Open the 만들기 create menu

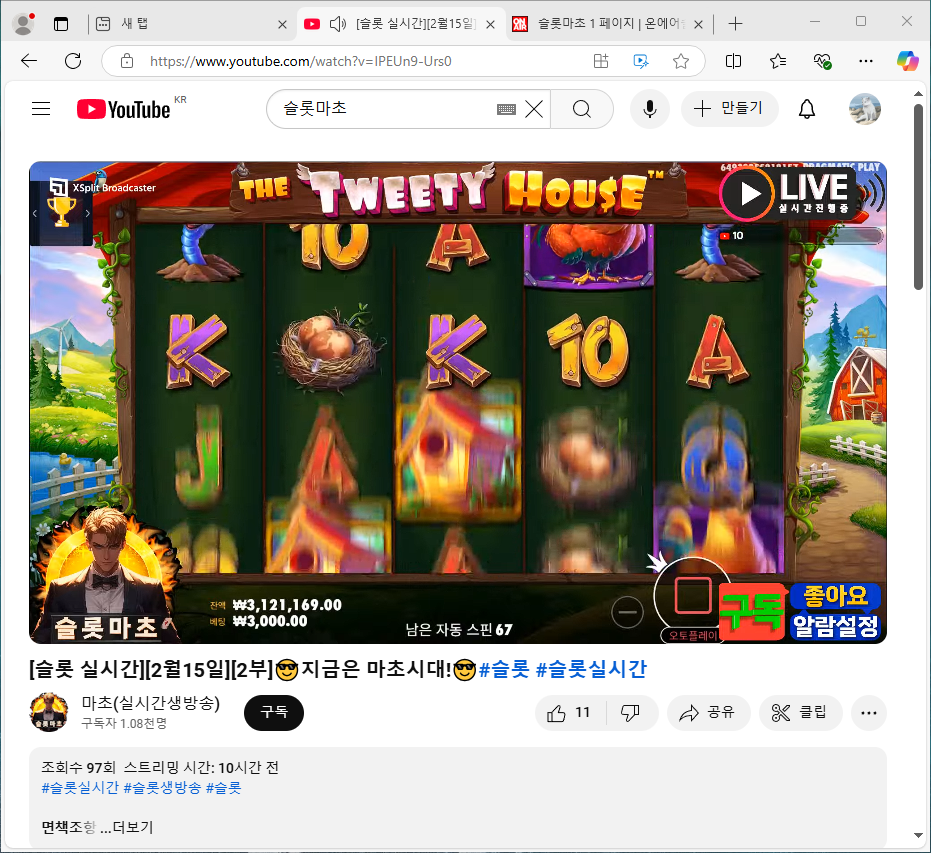(x=729, y=109)
